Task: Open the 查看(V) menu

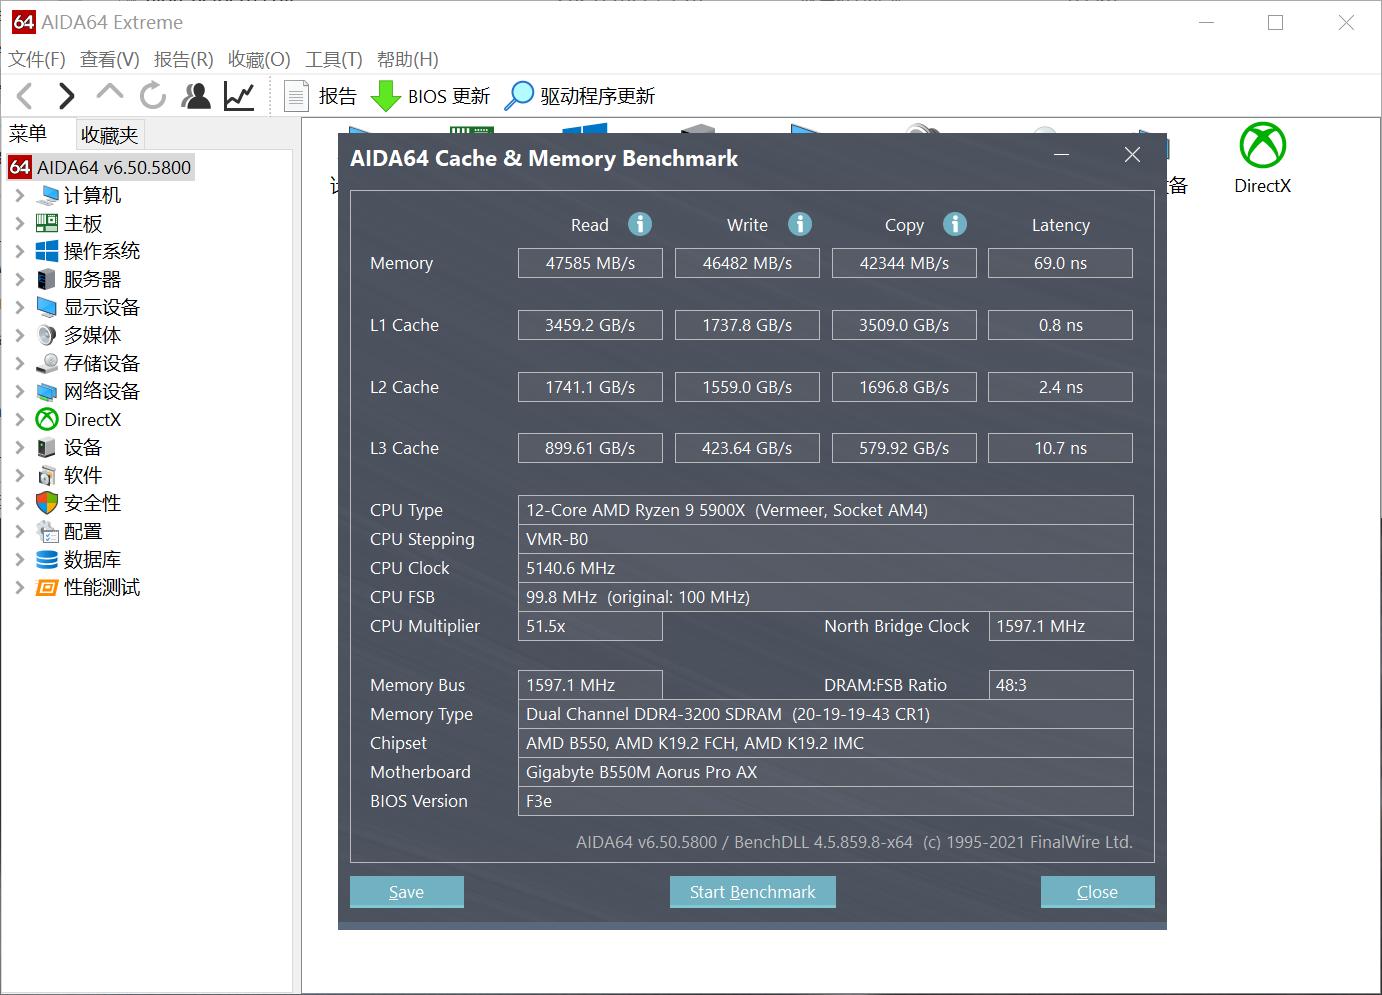Action: pyautogui.click(x=110, y=59)
